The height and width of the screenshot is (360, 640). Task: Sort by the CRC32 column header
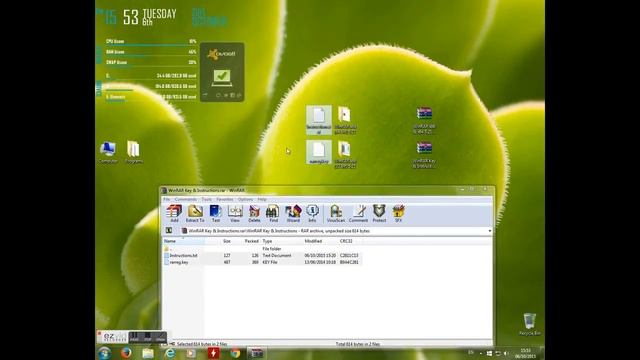click(350, 241)
